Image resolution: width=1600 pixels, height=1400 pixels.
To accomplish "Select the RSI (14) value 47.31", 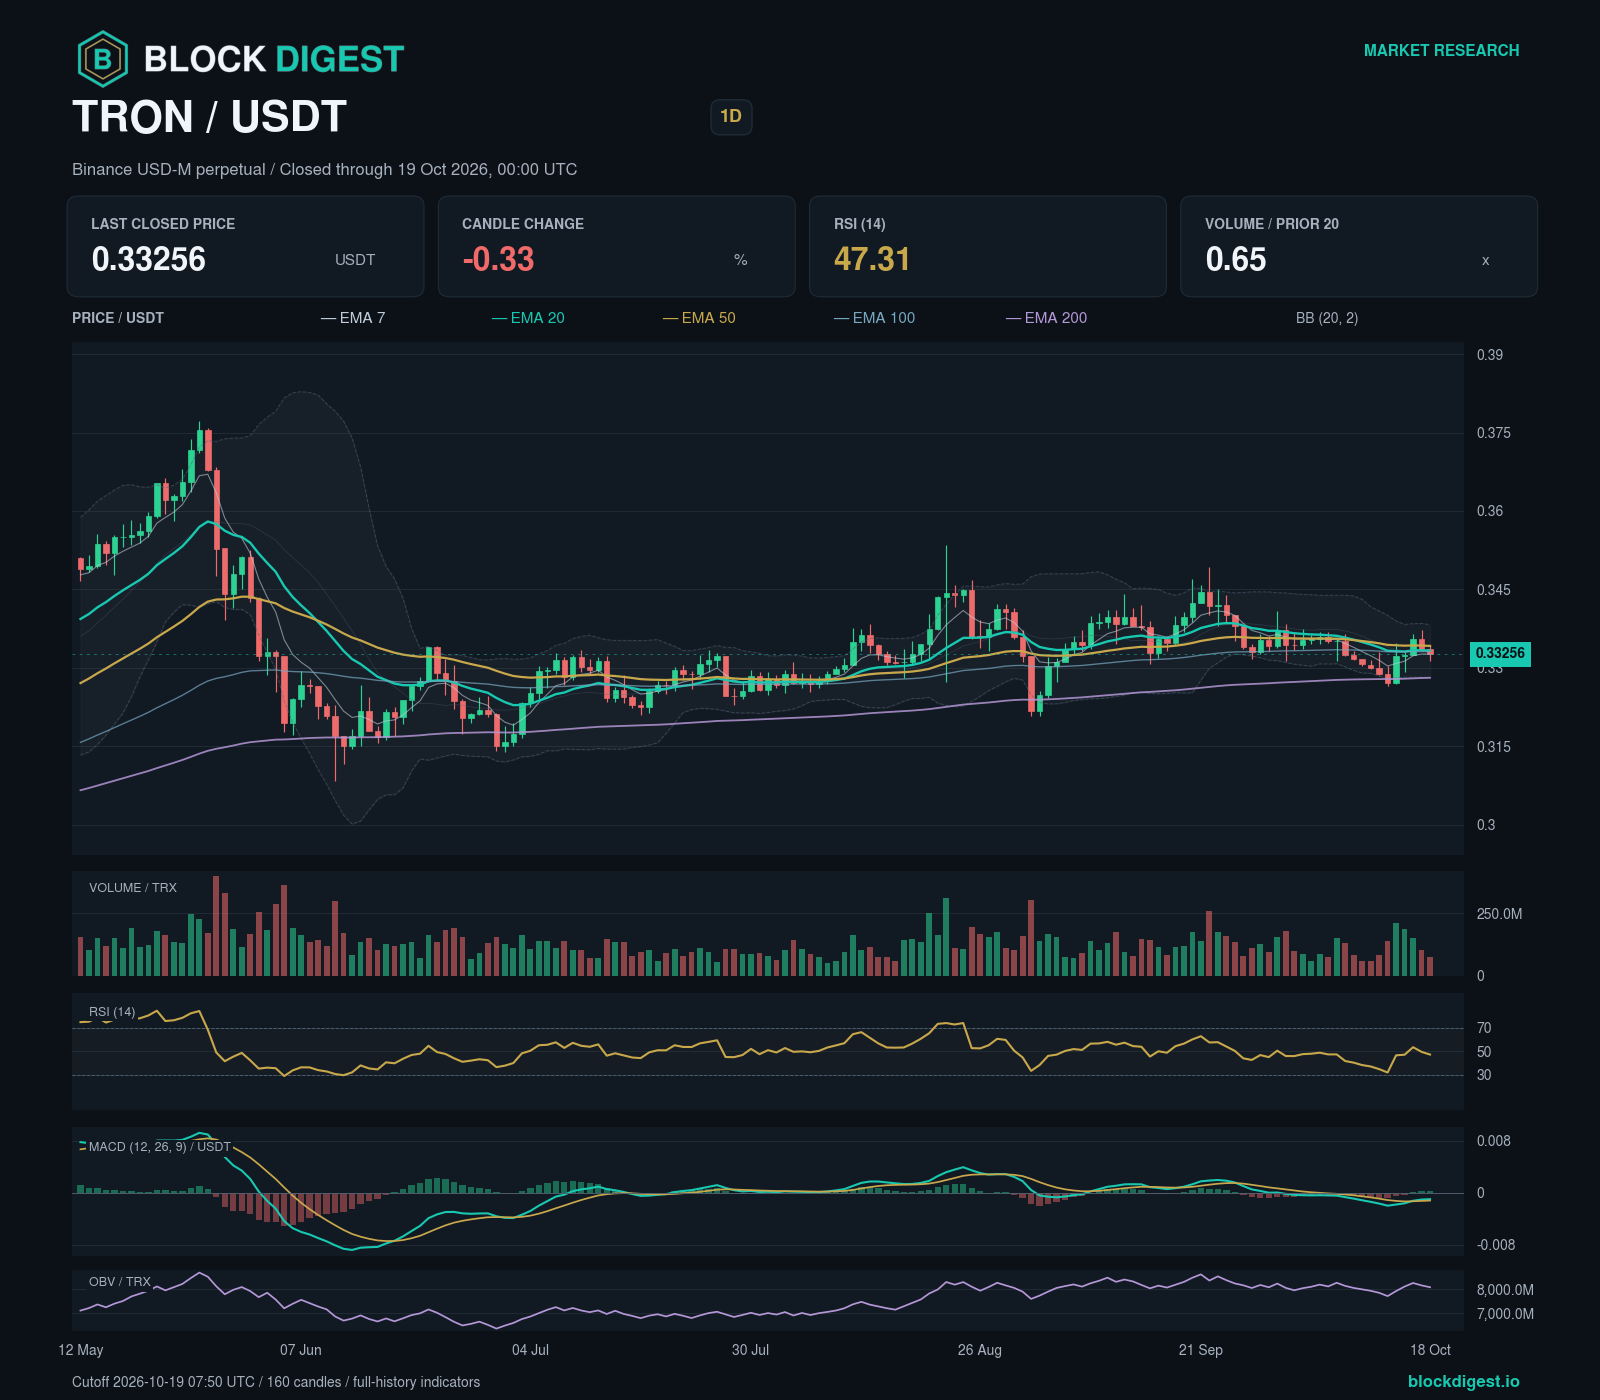I will pos(872,259).
